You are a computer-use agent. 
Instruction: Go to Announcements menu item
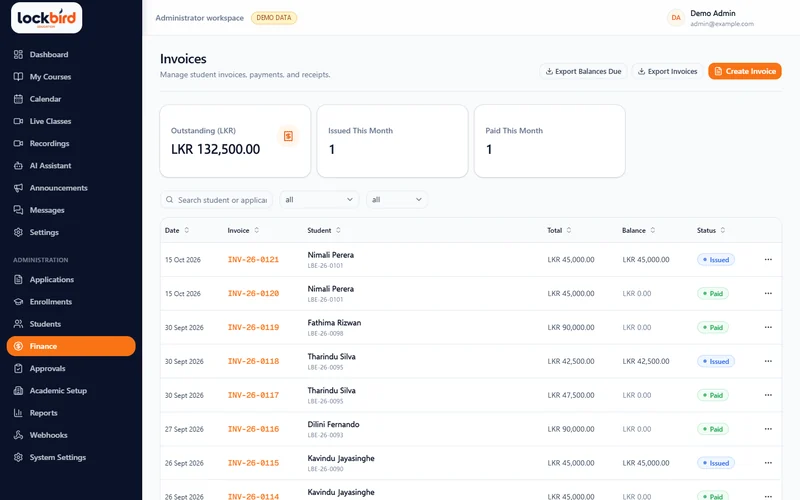pos(71,188)
